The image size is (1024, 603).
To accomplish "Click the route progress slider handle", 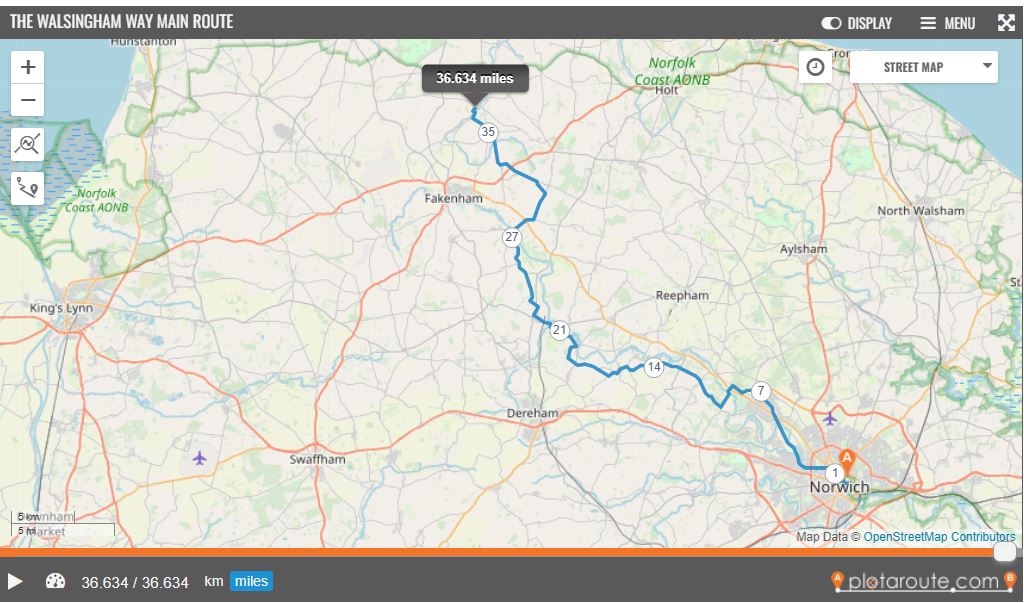I will pyautogui.click(x=1004, y=552).
